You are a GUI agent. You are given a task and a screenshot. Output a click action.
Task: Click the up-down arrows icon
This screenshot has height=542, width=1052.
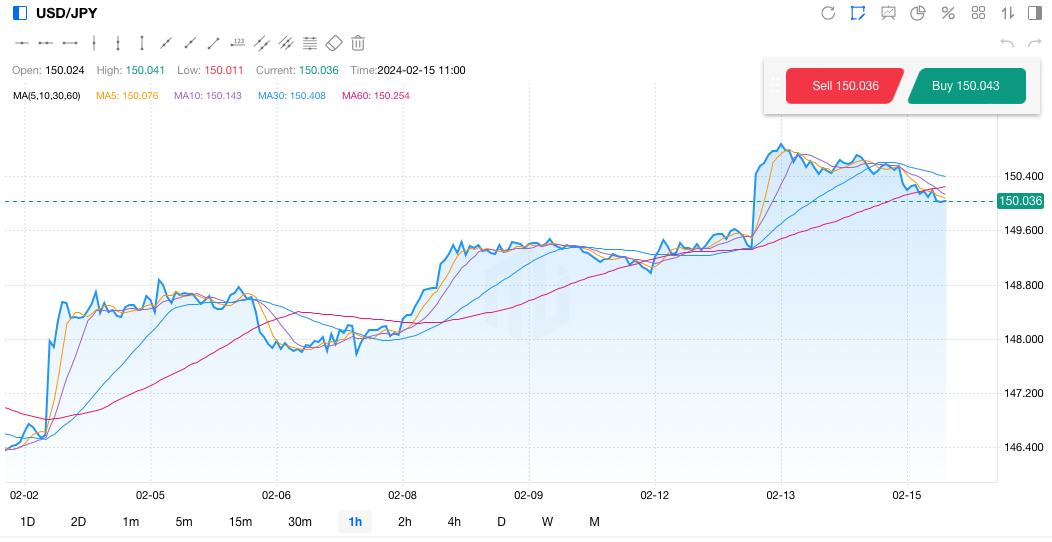1007,13
